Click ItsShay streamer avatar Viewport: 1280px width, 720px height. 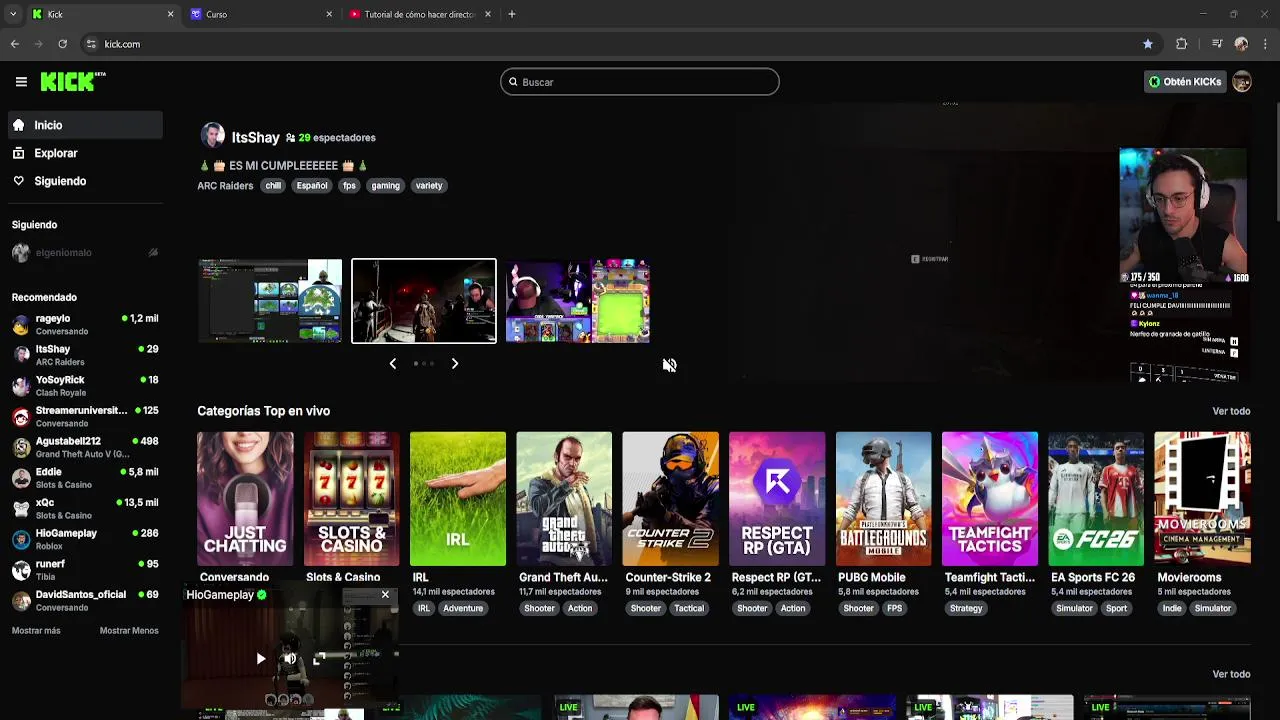212,136
